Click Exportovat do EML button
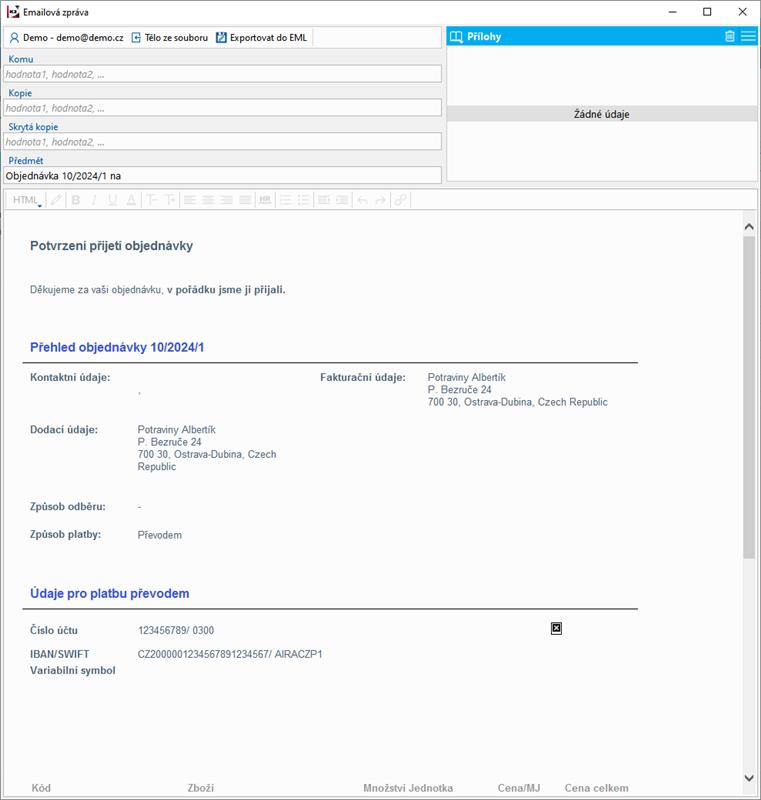The image size is (761, 800). [262, 38]
